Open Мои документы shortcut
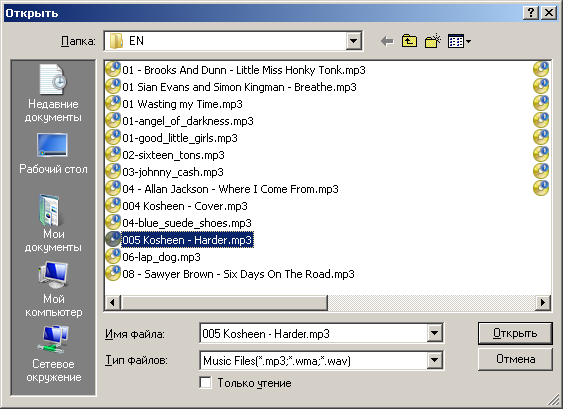The height and width of the screenshot is (409, 563). click(53, 223)
